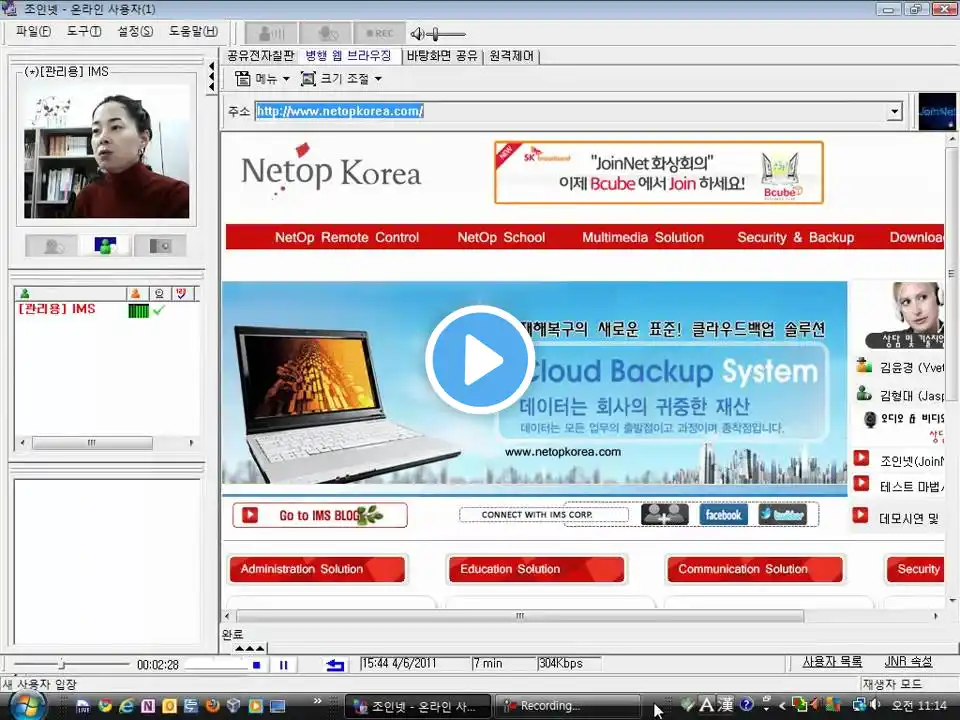Click the polling checkmark column header icon
Viewport: 960px width, 720px height.
(181, 294)
